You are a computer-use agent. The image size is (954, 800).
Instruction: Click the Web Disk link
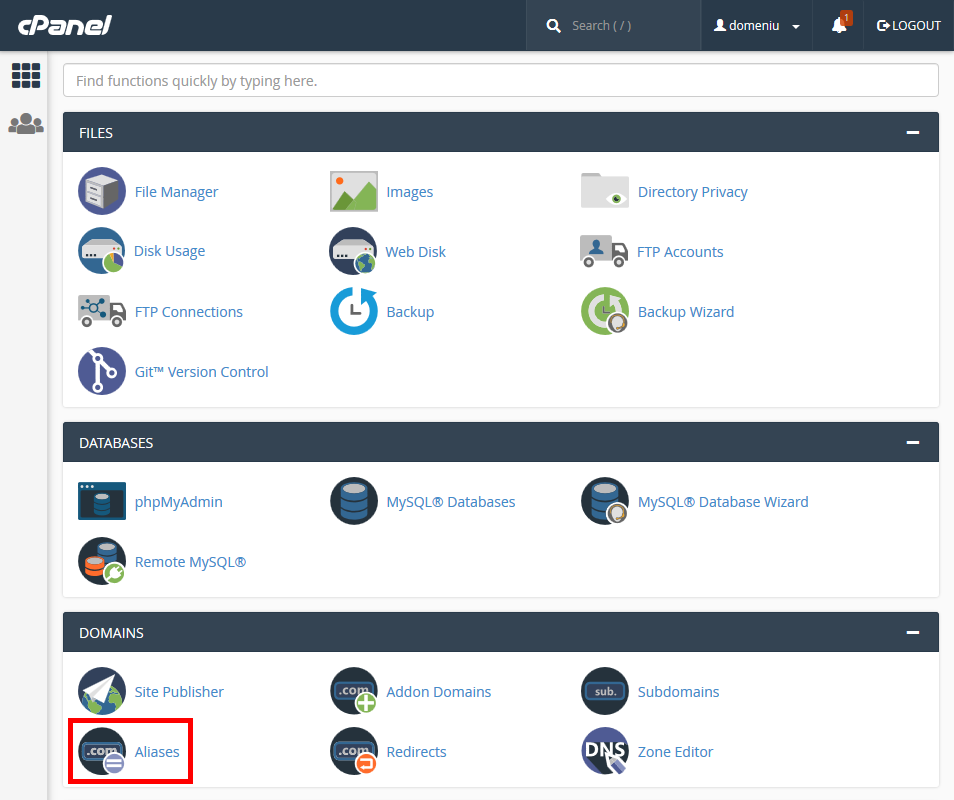(416, 252)
